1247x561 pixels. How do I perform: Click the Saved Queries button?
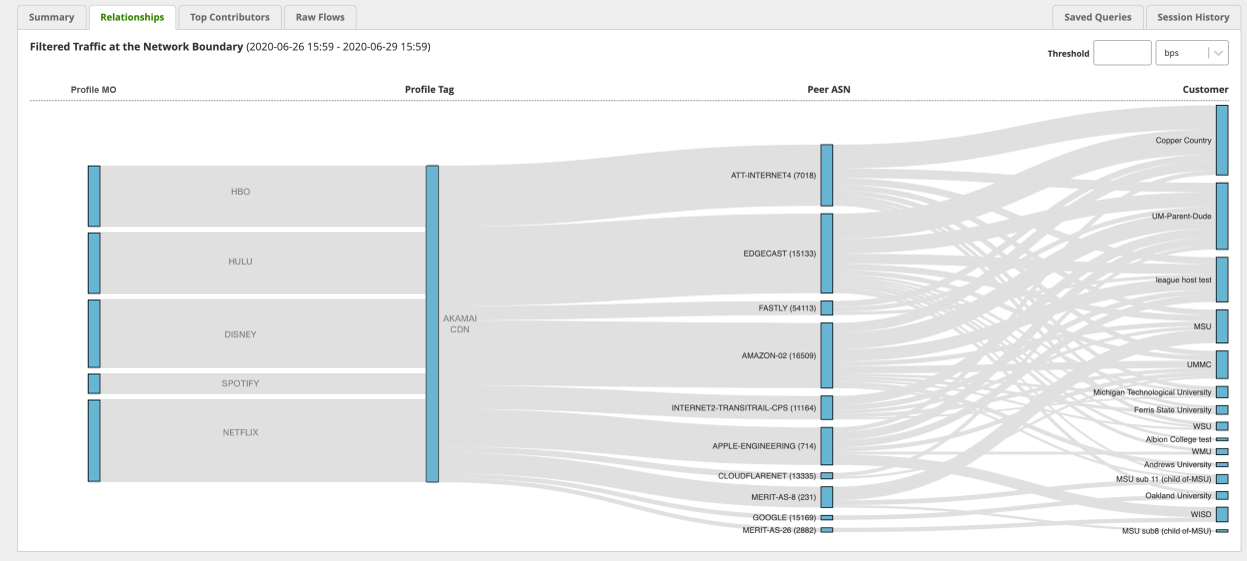pos(1097,17)
